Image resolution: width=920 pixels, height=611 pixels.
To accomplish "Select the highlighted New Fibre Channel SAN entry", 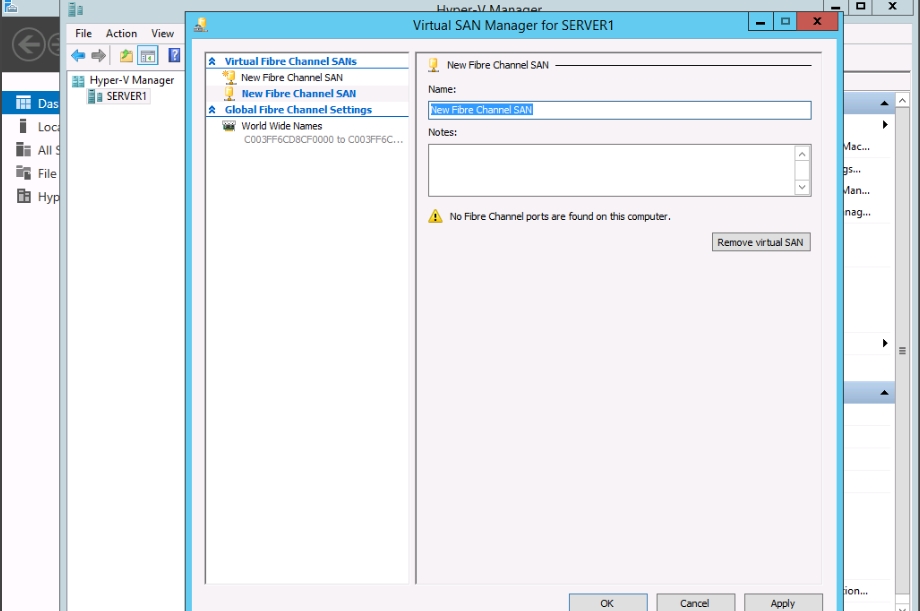I will (x=299, y=93).
